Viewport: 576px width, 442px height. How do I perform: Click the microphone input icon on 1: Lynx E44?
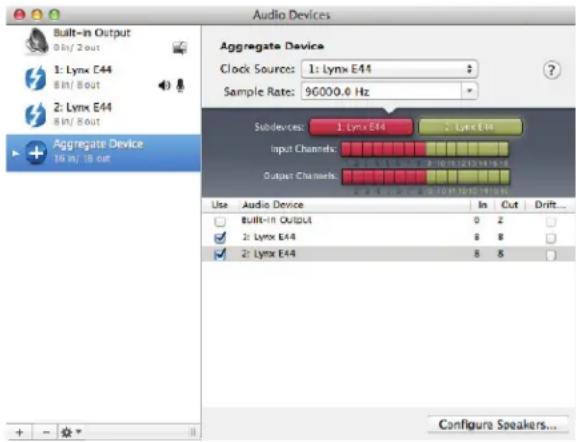(180, 85)
